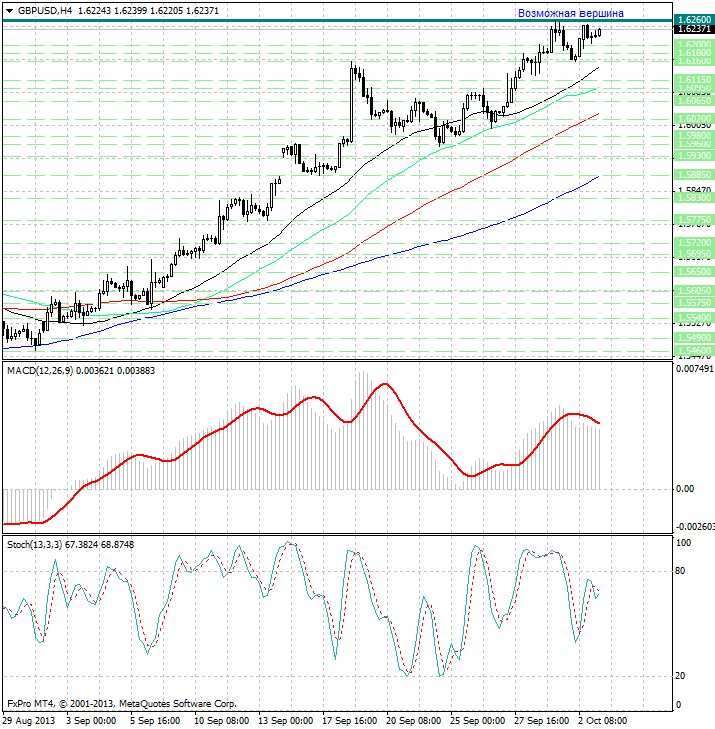
Task: Click the Stoch(13,3,3) indicator label
Action: (38, 544)
